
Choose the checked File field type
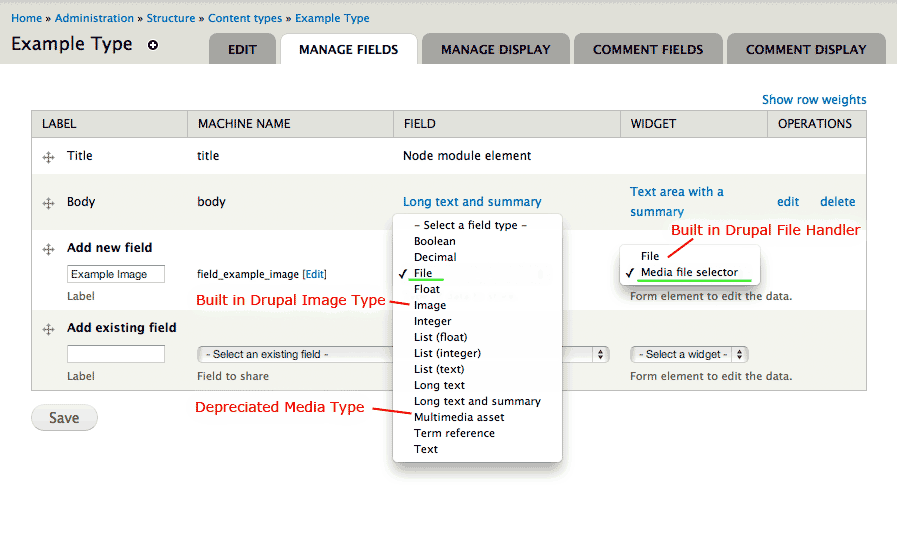pyautogui.click(x=423, y=273)
